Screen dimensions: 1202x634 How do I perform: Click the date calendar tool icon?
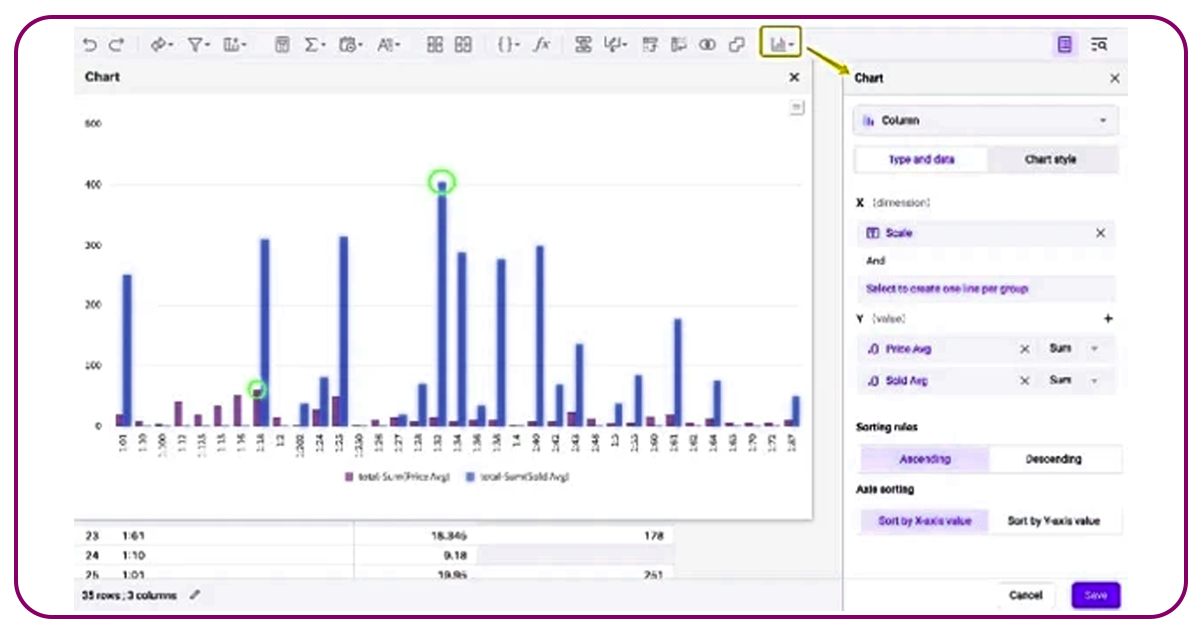(x=350, y=44)
